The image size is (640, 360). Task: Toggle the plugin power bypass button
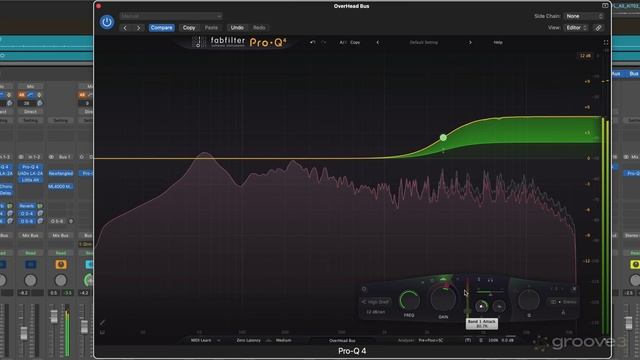[107, 22]
